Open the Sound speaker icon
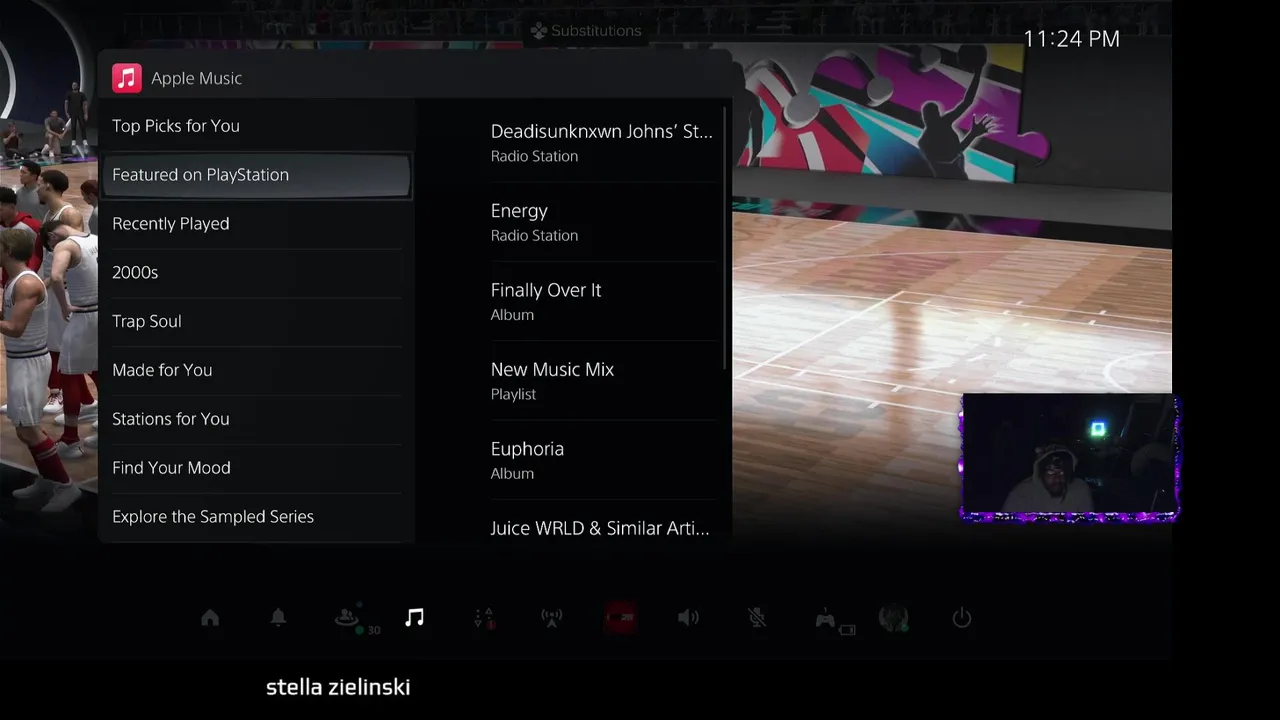This screenshot has width=1280, height=720. click(x=688, y=618)
